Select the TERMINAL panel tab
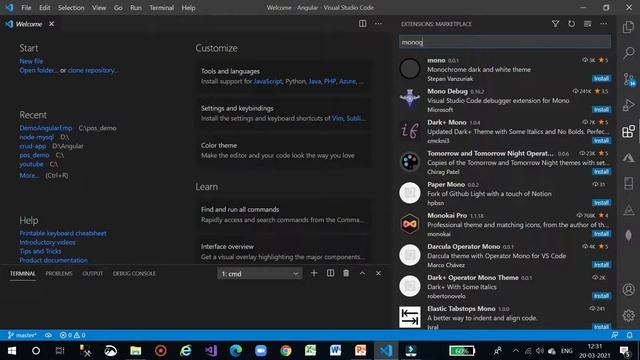The height and width of the screenshot is (360, 640). (23, 273)
